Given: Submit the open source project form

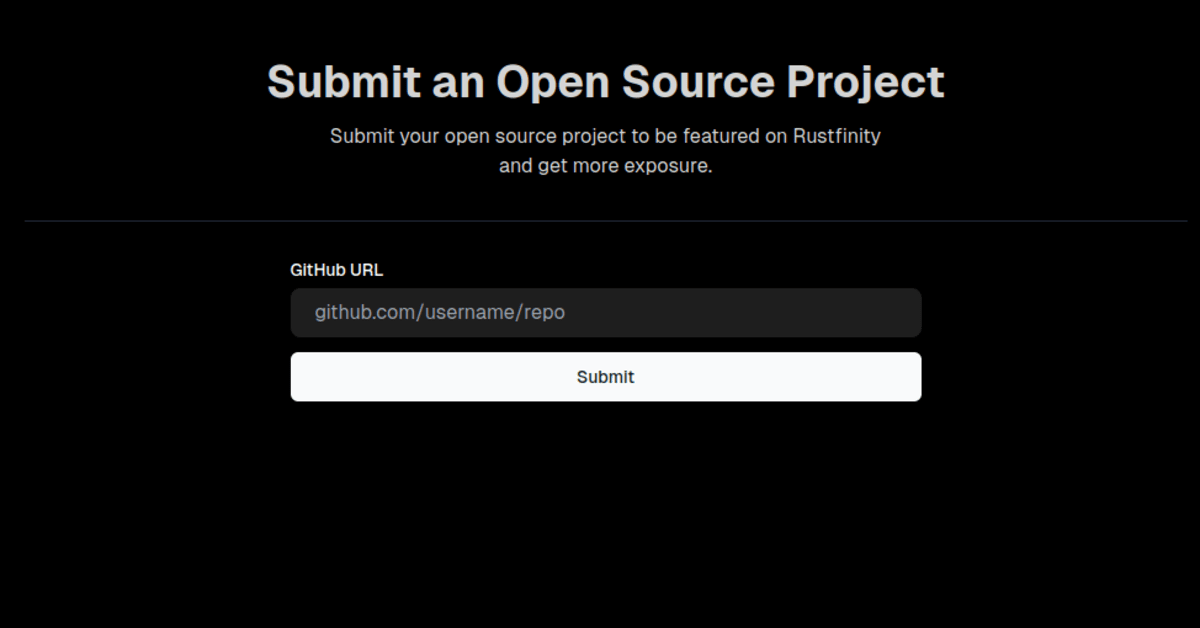Looking at the screenshot, I should coord(605,377).
